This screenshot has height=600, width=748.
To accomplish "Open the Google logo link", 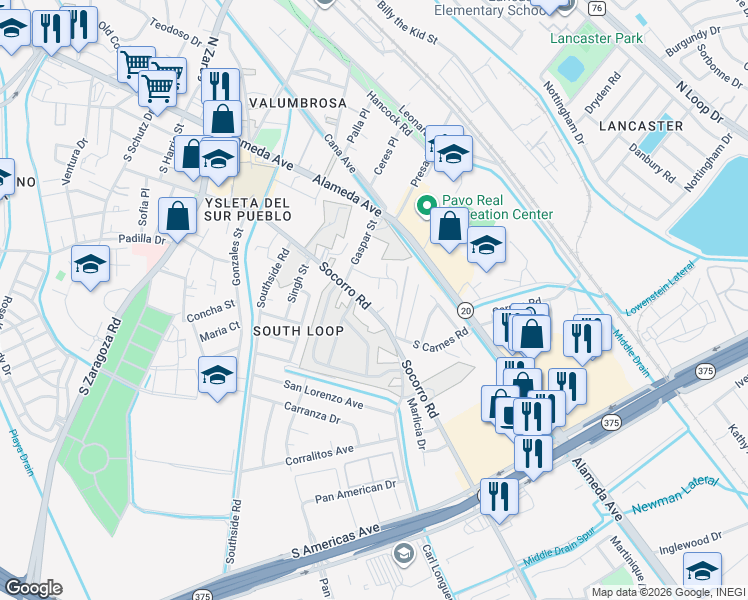I will click(x=33, y=588).
